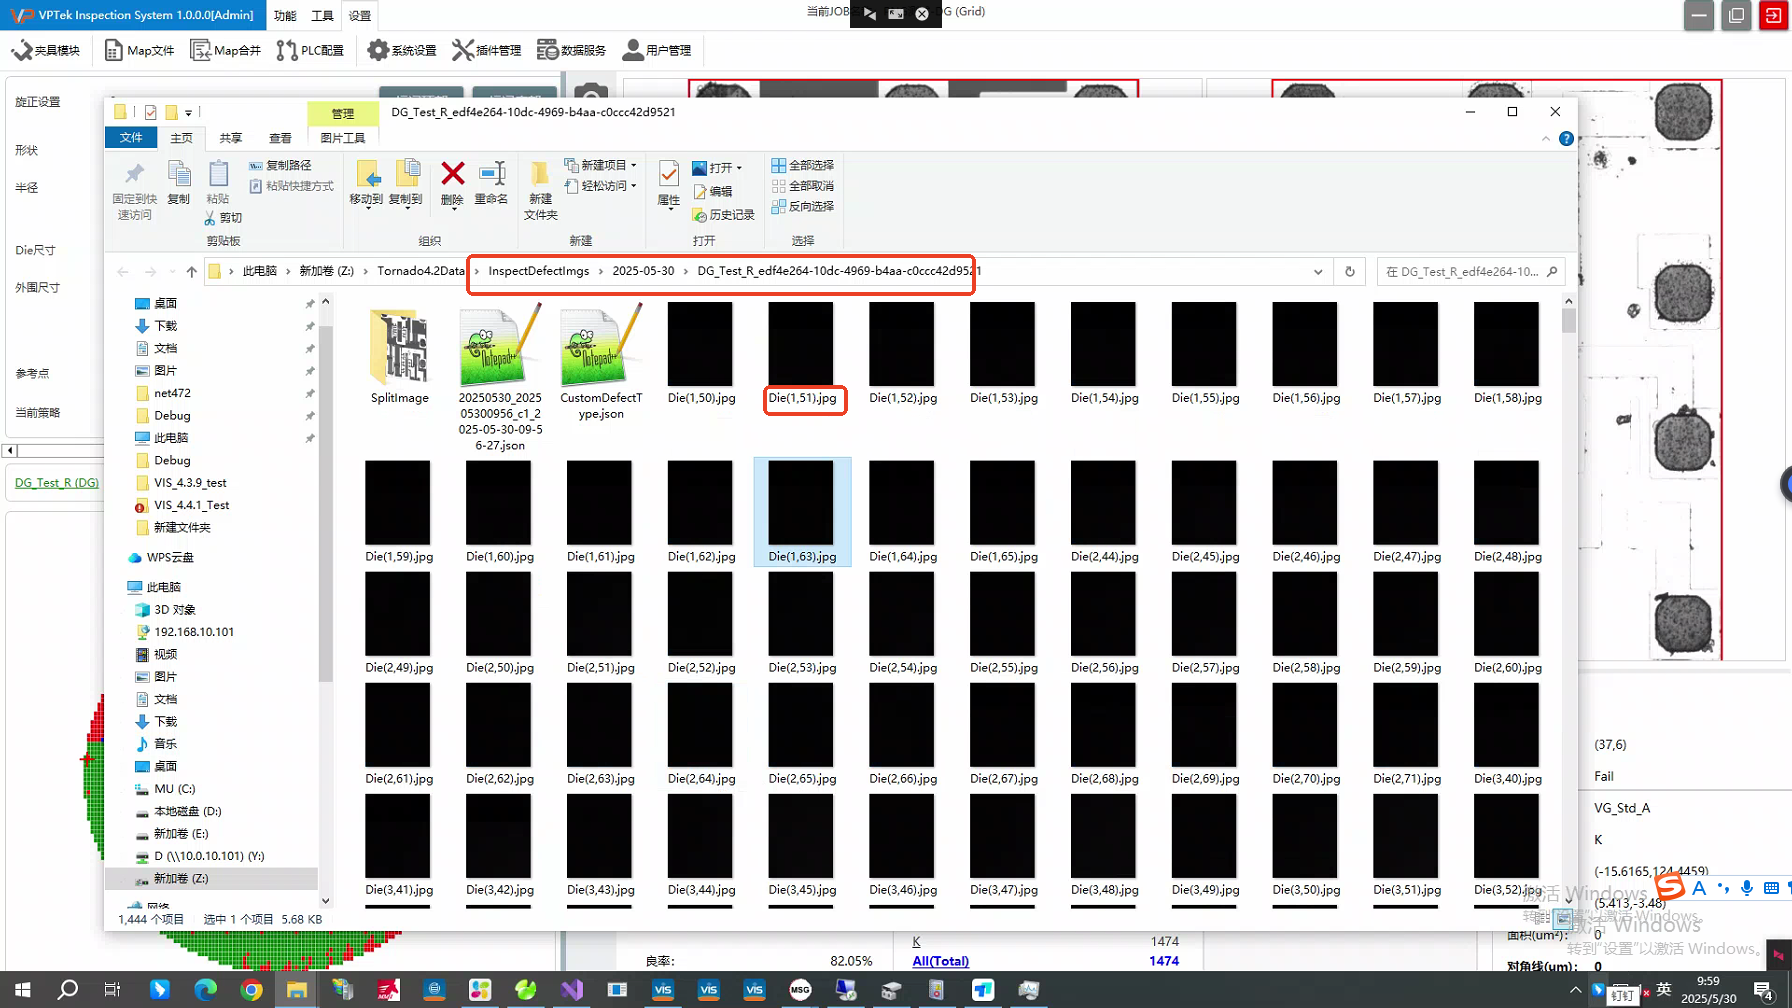Image resolution: width=1792 pixels, height=1008 pixels.
Task: Click 反向选择 invert selection
Action: 802,206
